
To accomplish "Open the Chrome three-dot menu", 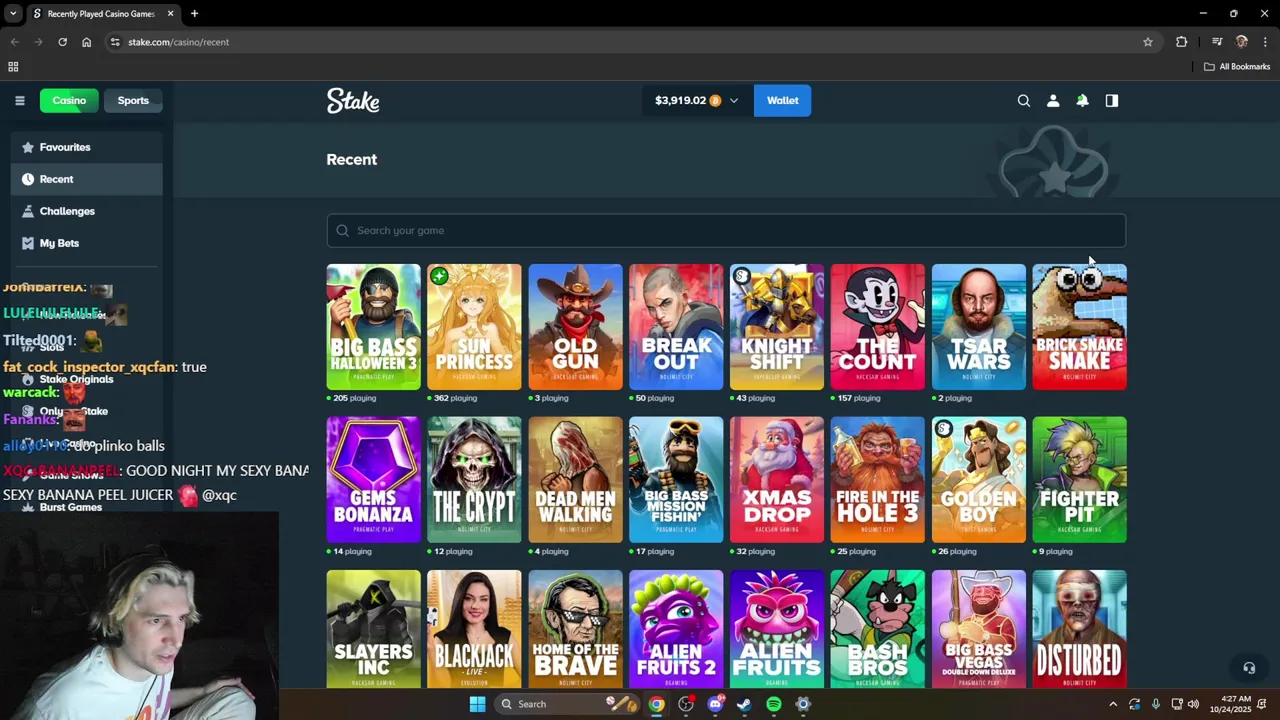I will (x=1265, y=42).
